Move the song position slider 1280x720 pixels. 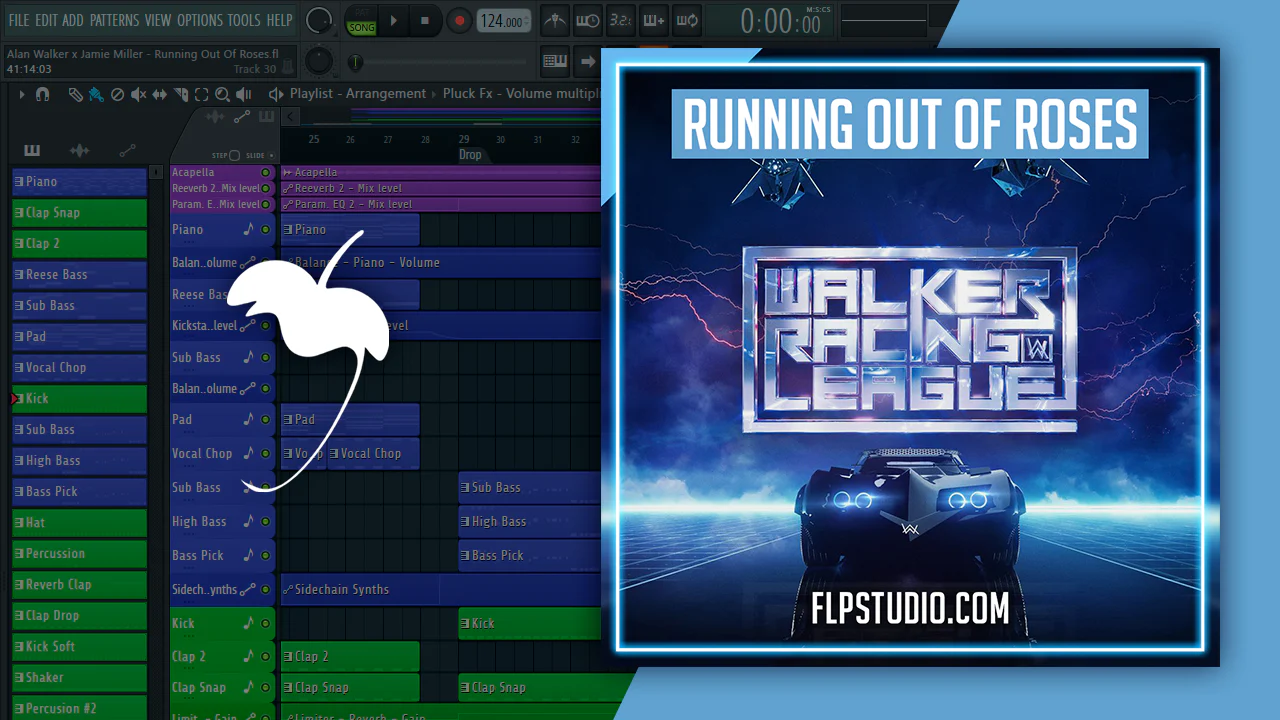pos(355,62)
